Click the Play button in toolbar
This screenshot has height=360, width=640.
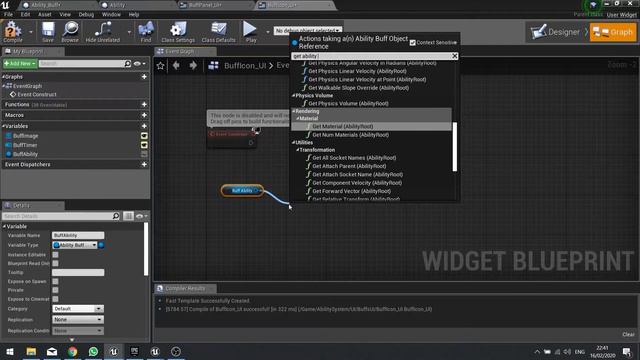[250, 32]
